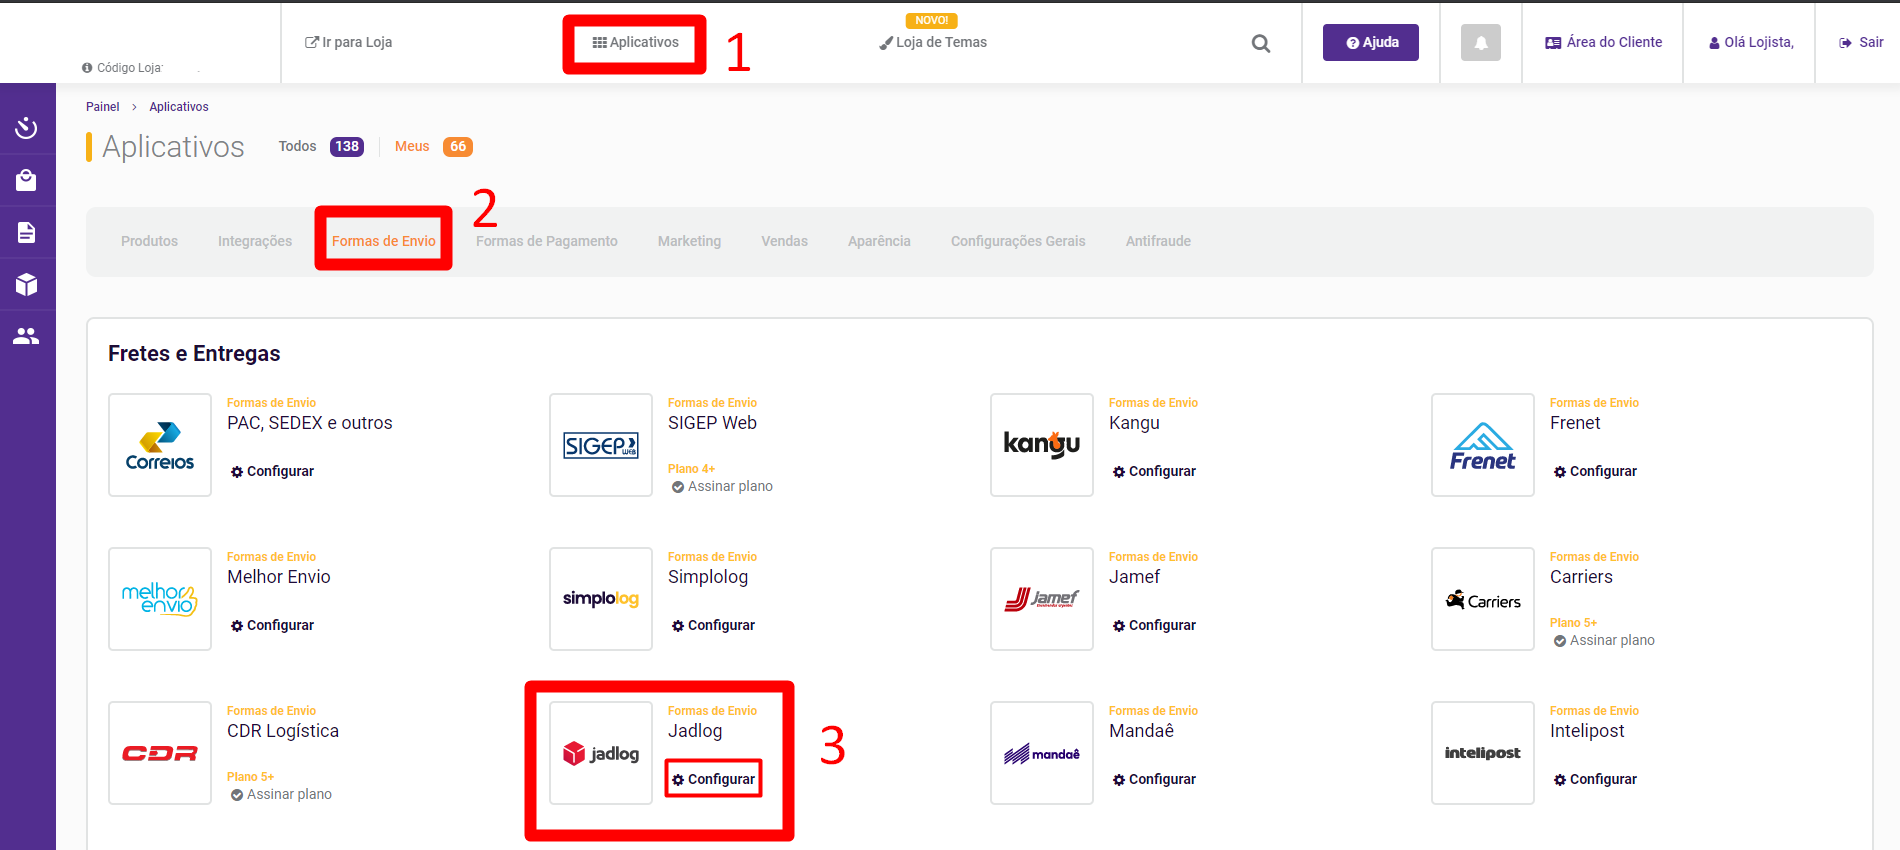Select the Integrações category tab
Image resolution: width=1900 pixels, height=850 pixels.
pos(255,241)
